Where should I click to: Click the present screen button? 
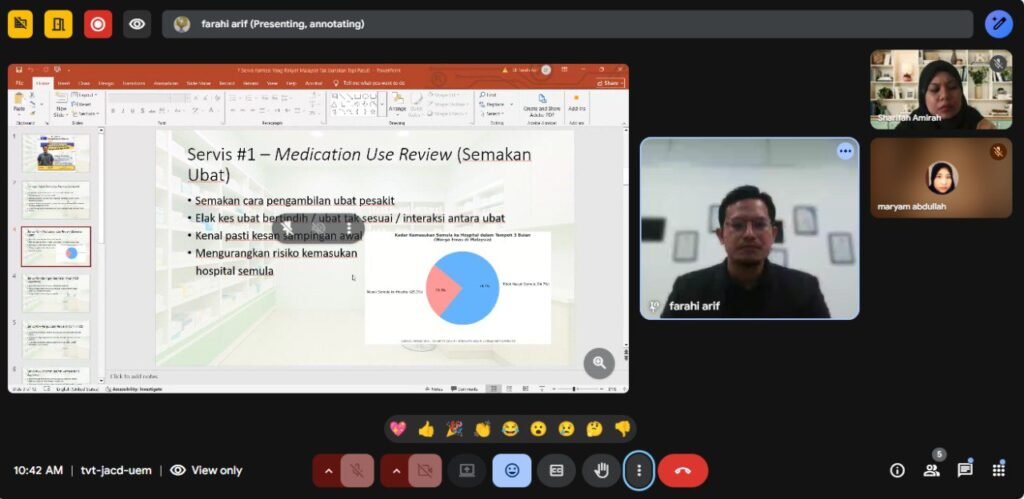[467, 470]
